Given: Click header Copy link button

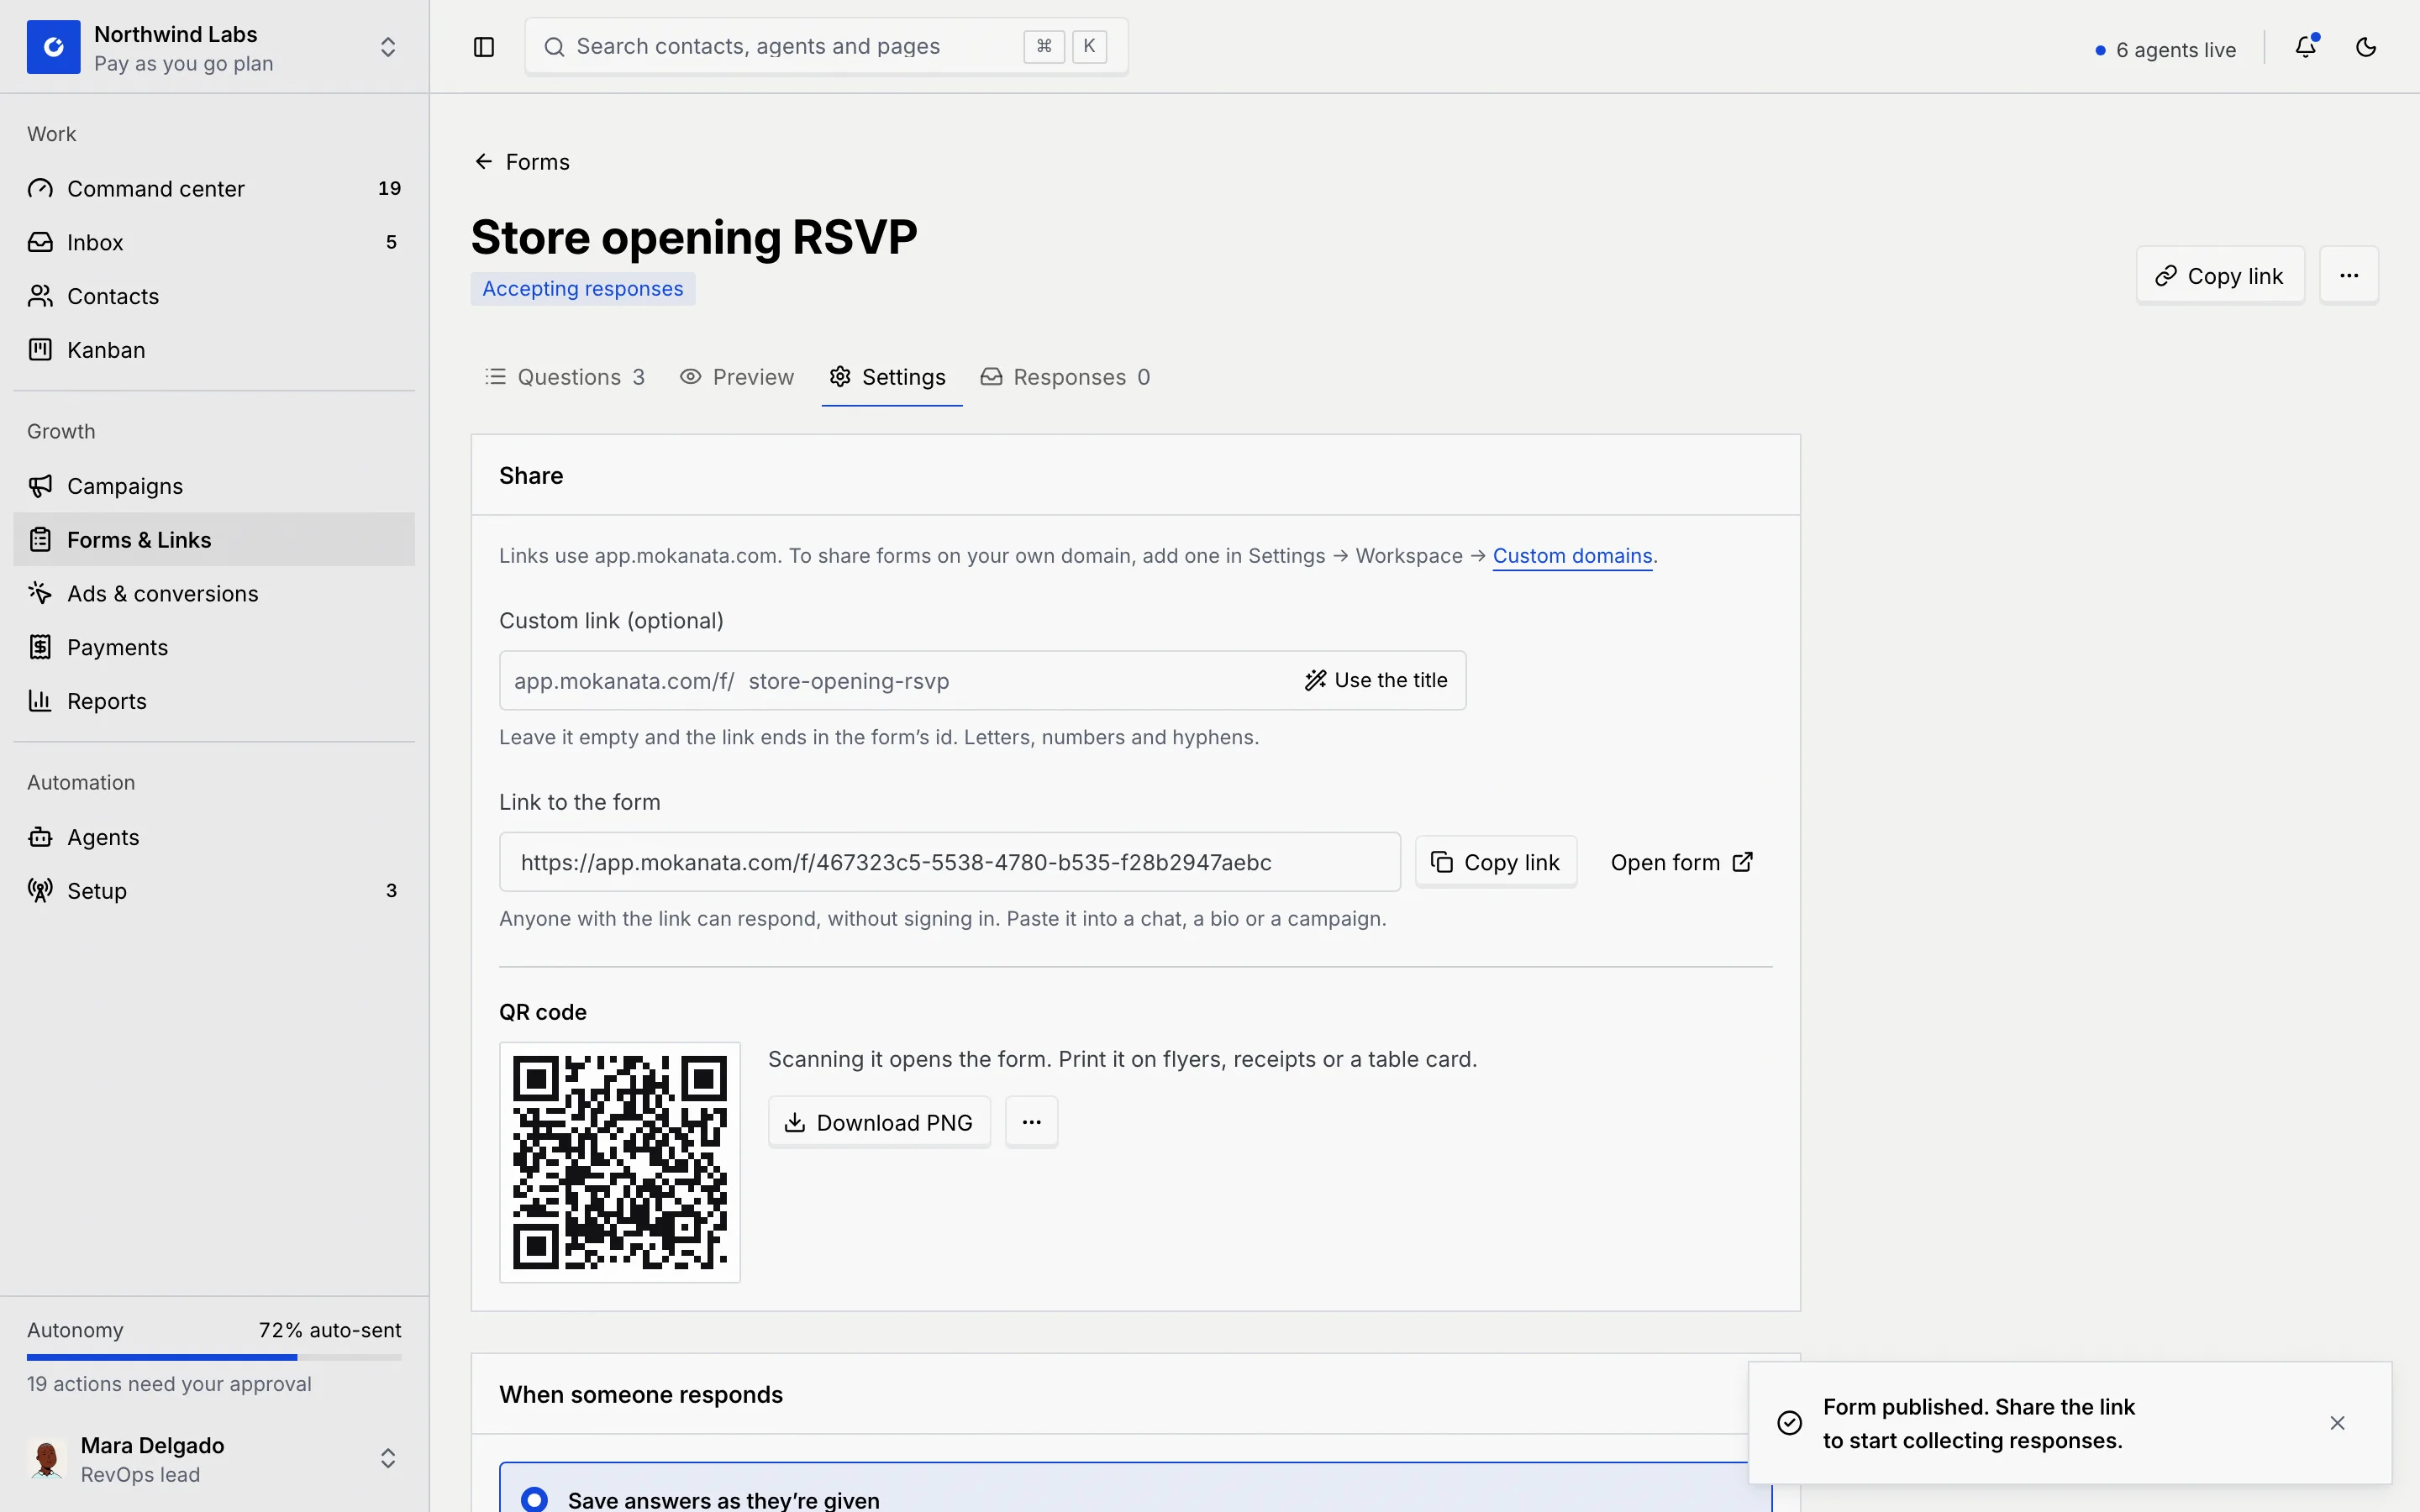Looking at the screenshot, I should [2220, 275].
